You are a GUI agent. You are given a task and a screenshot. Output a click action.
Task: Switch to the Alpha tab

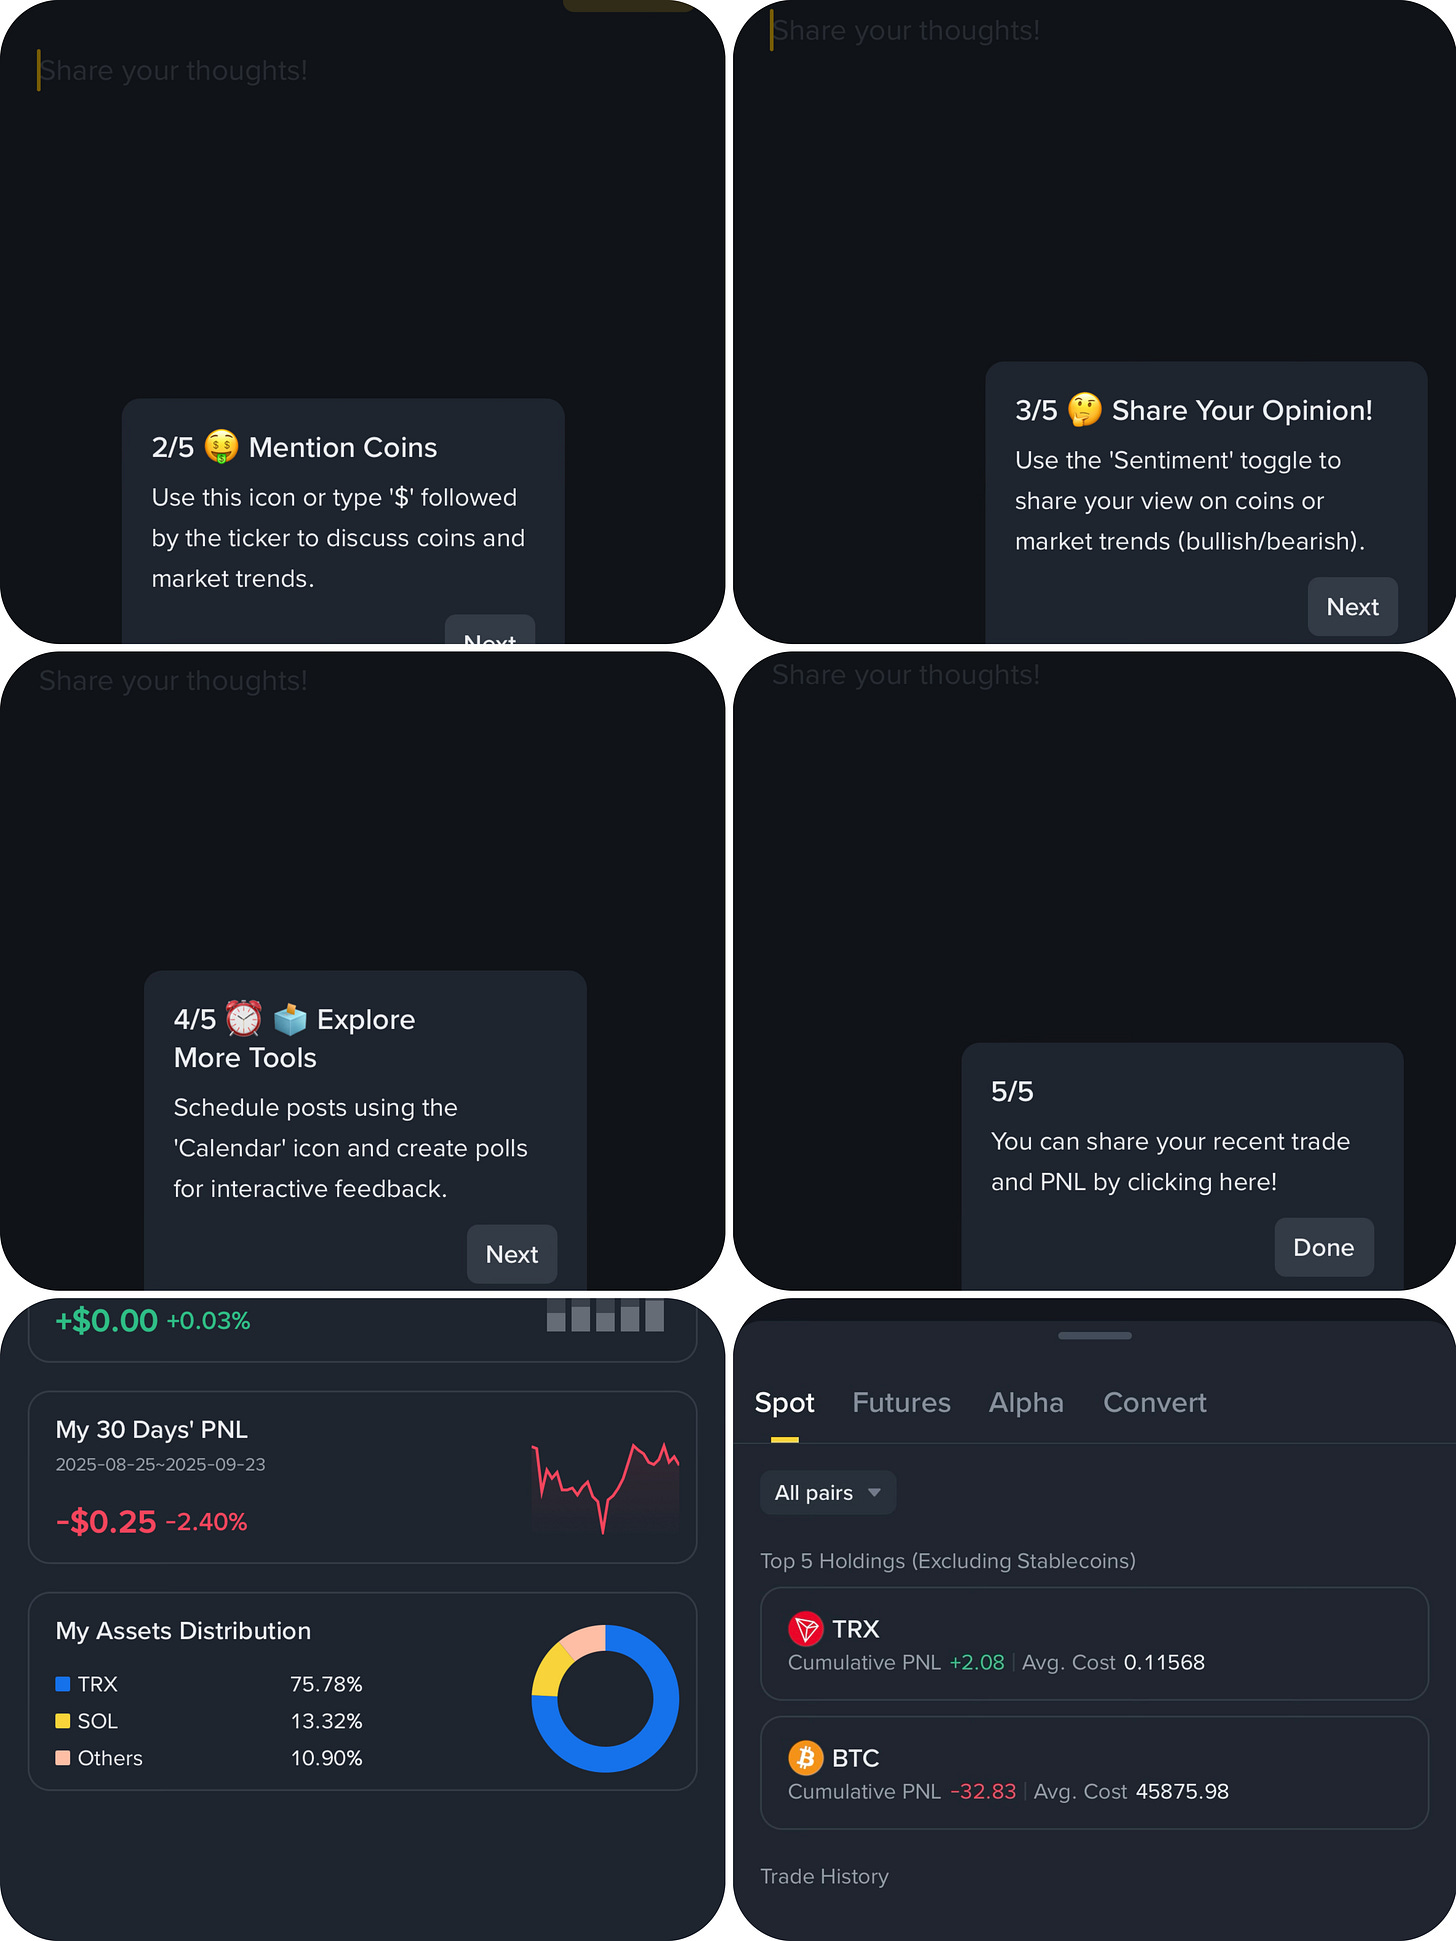pyautogui.click(x=1026, y=1403)
